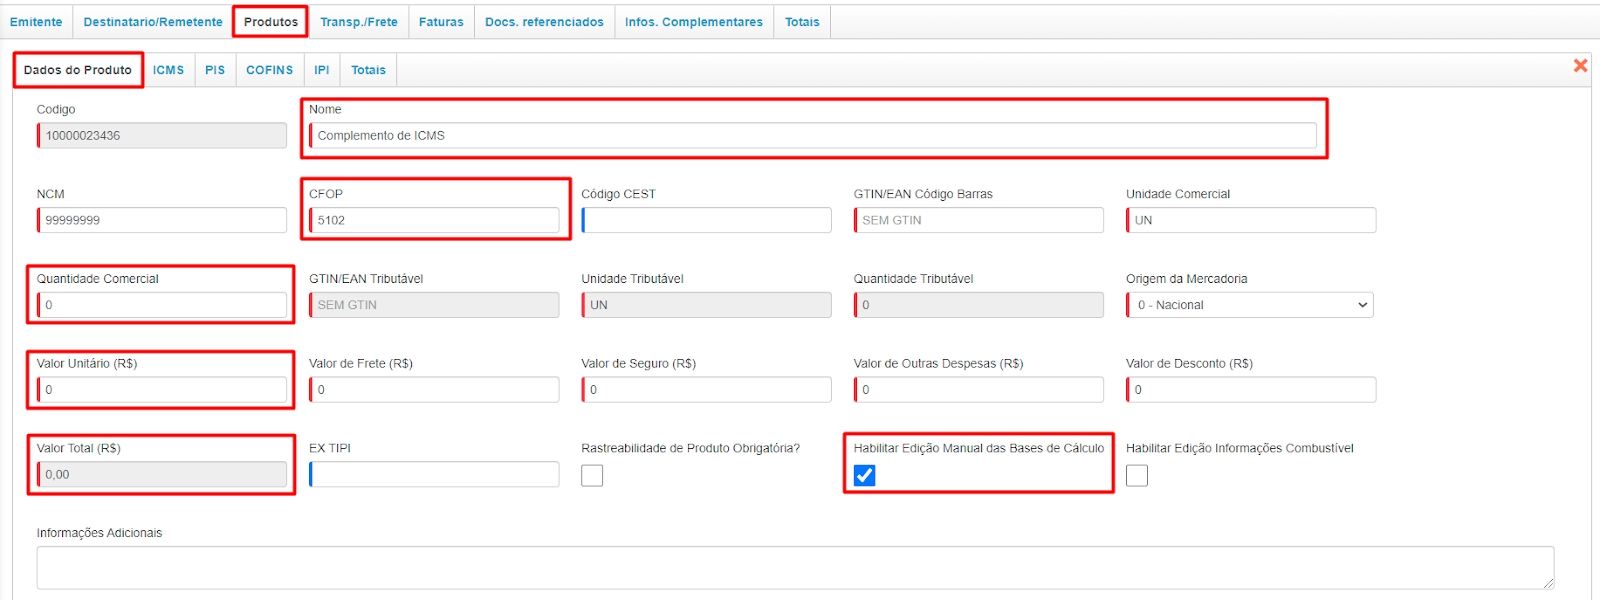Viewport: 1600px width, 600px height.
Task: Select the Valor Unitário (R$) field
Action: point(162,390)
